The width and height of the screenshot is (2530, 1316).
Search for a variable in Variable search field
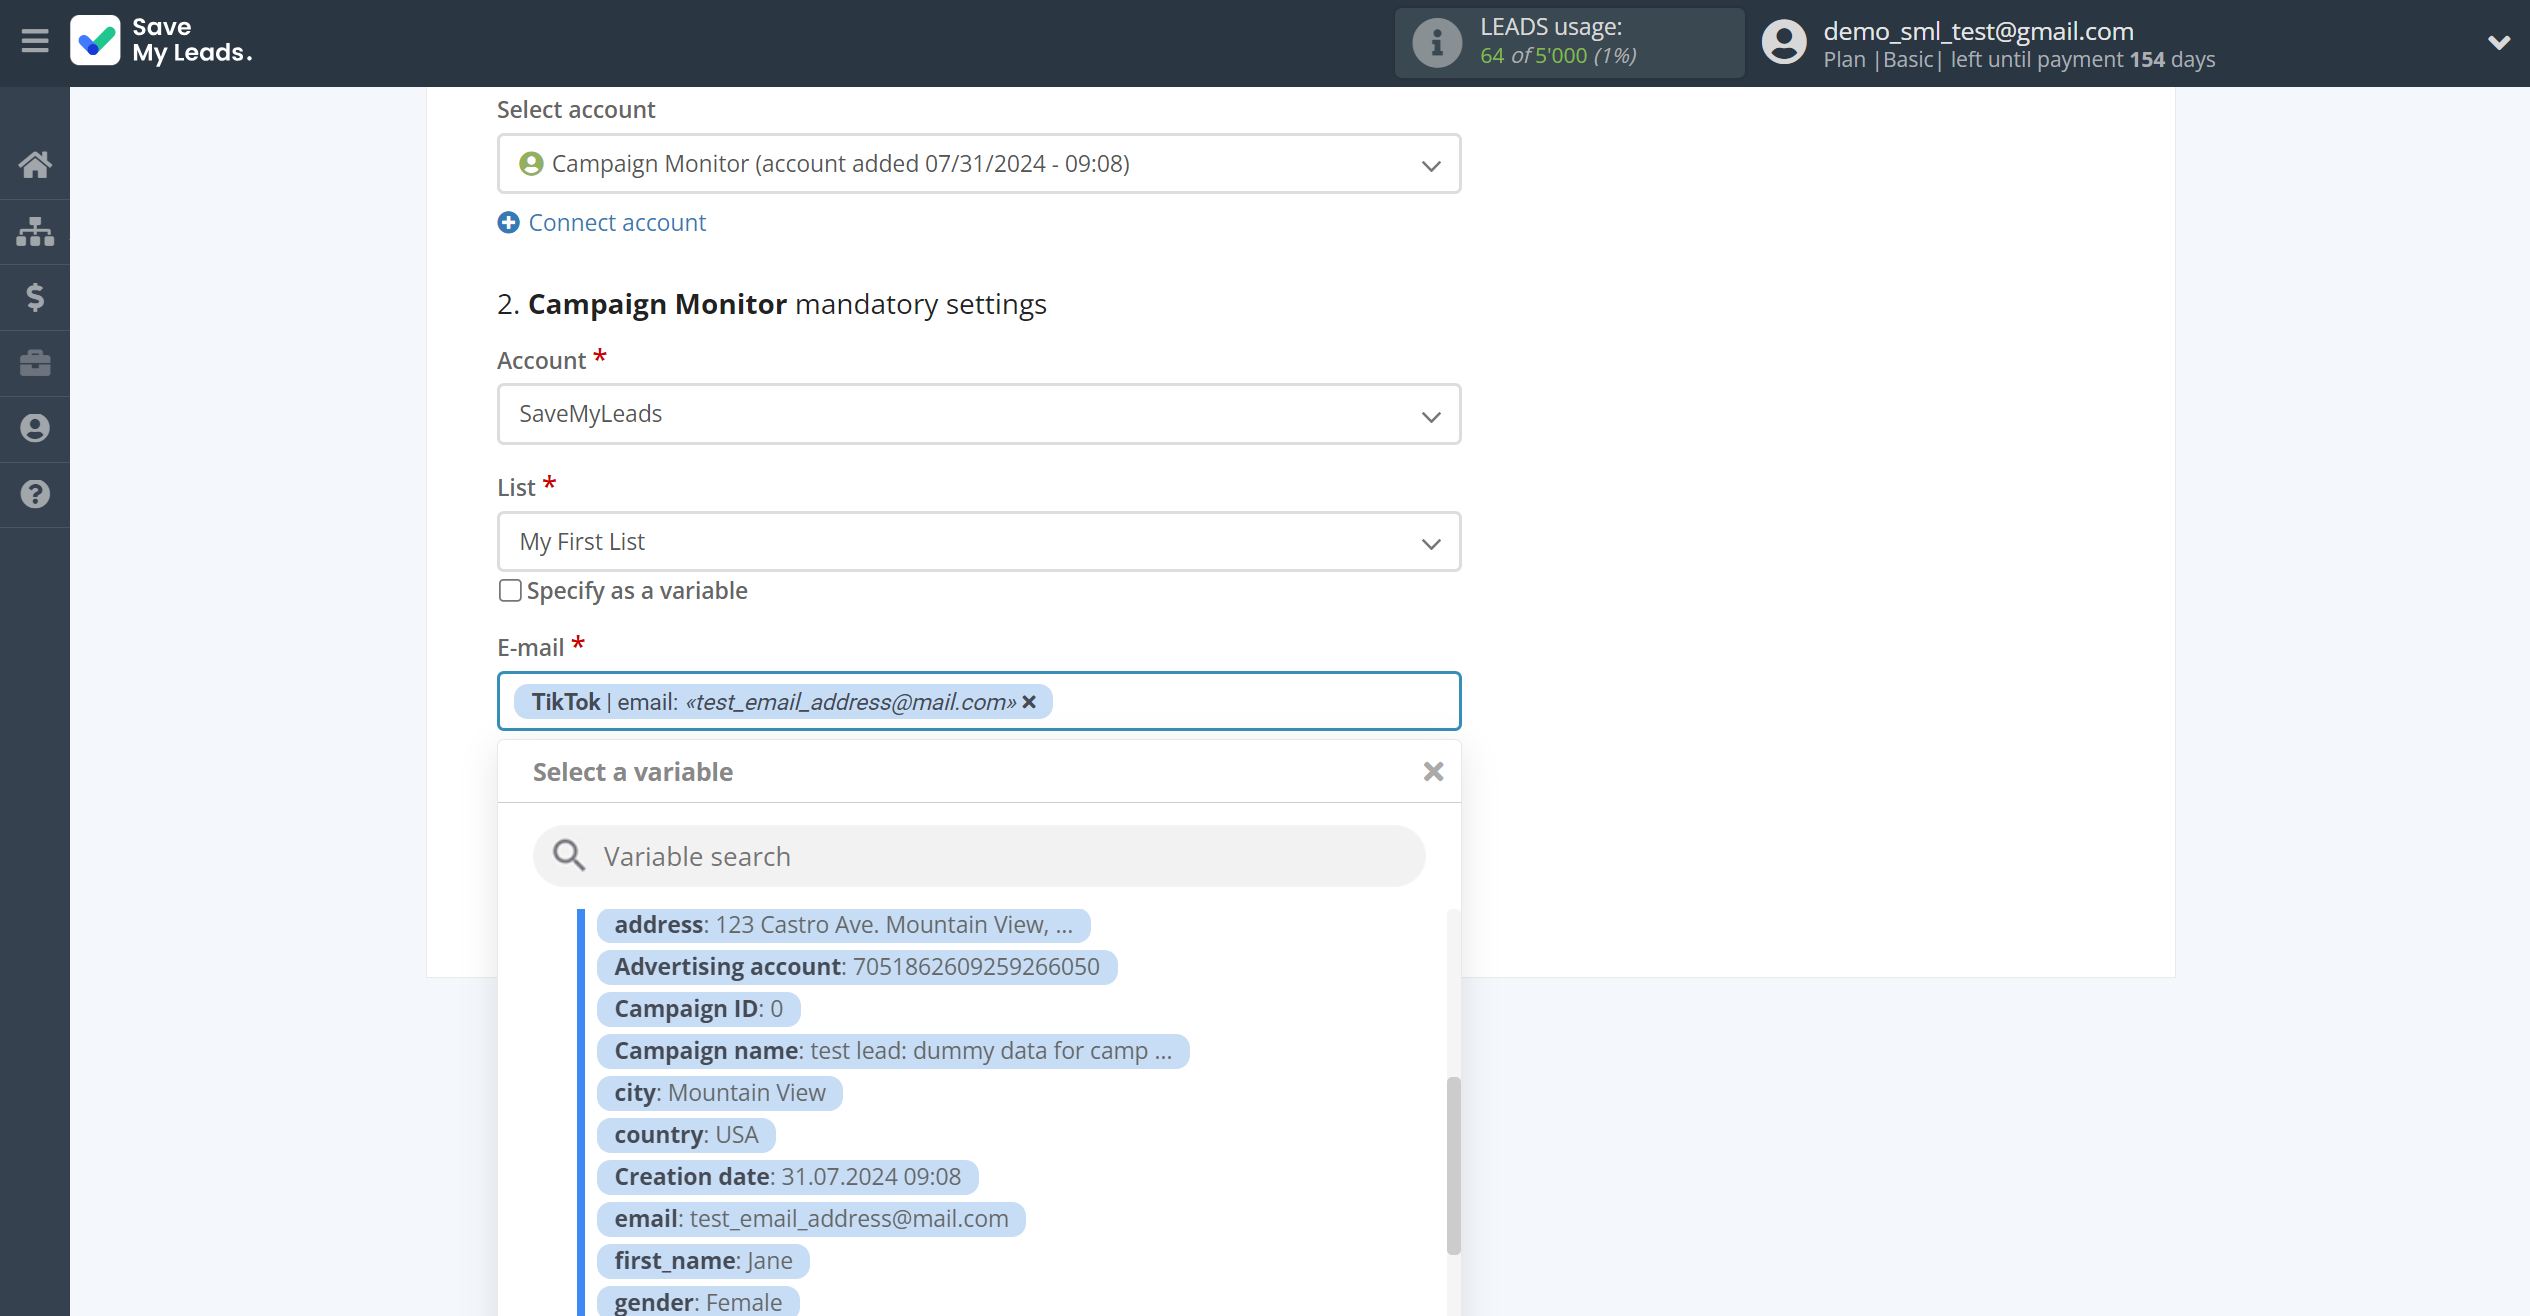coord(979,856)
